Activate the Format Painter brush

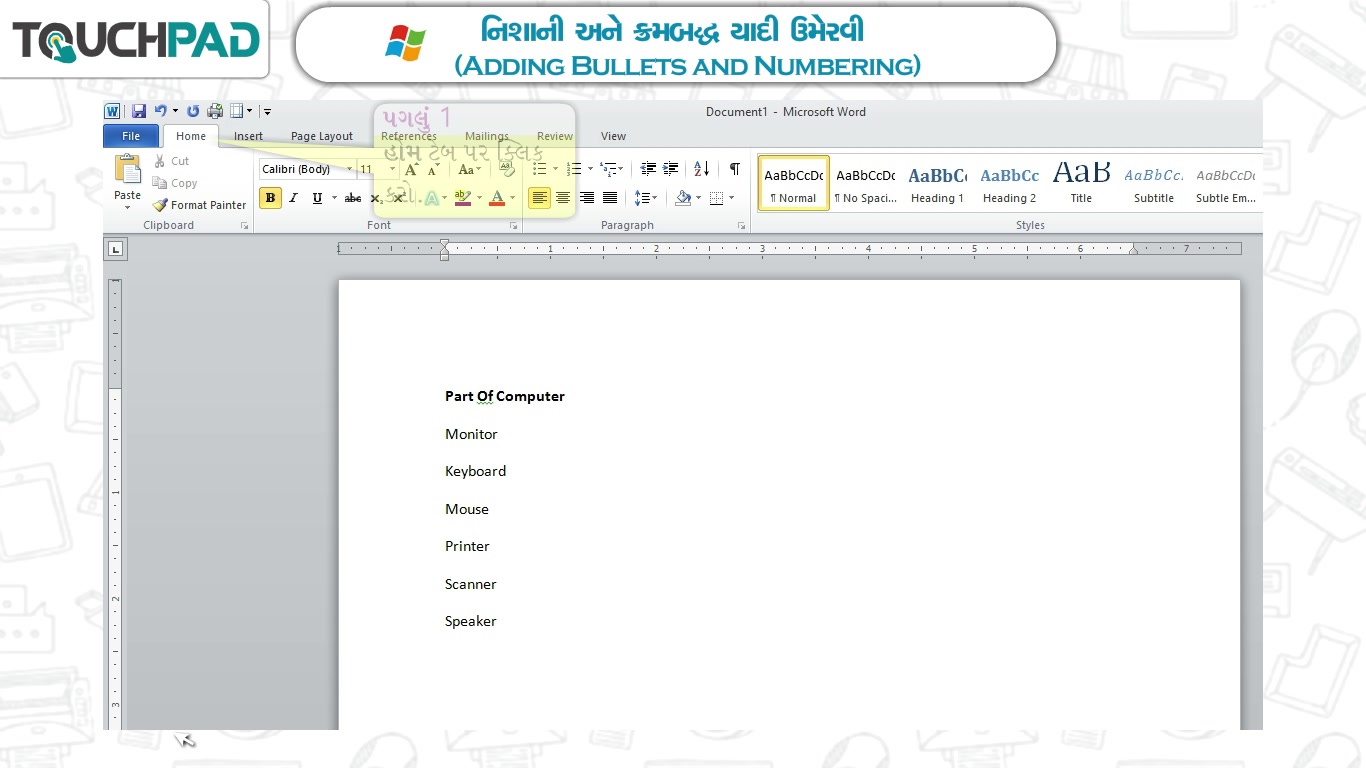(x=199, y=205)
